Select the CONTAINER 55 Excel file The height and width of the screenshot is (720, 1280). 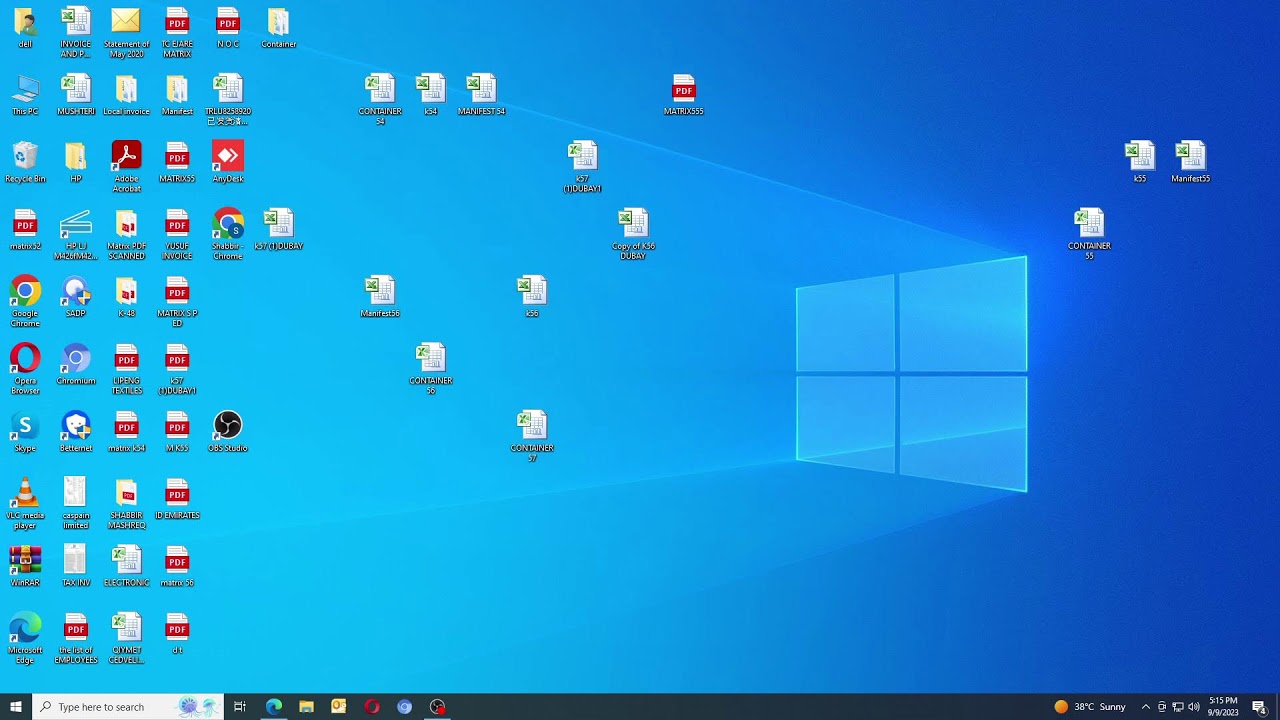[x=1089, y=234]
